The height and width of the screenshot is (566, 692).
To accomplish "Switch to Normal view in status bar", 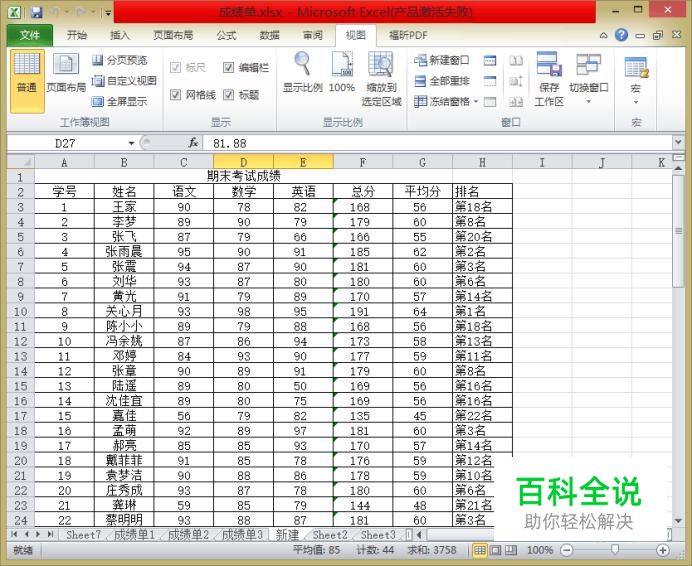I will 480,550.
